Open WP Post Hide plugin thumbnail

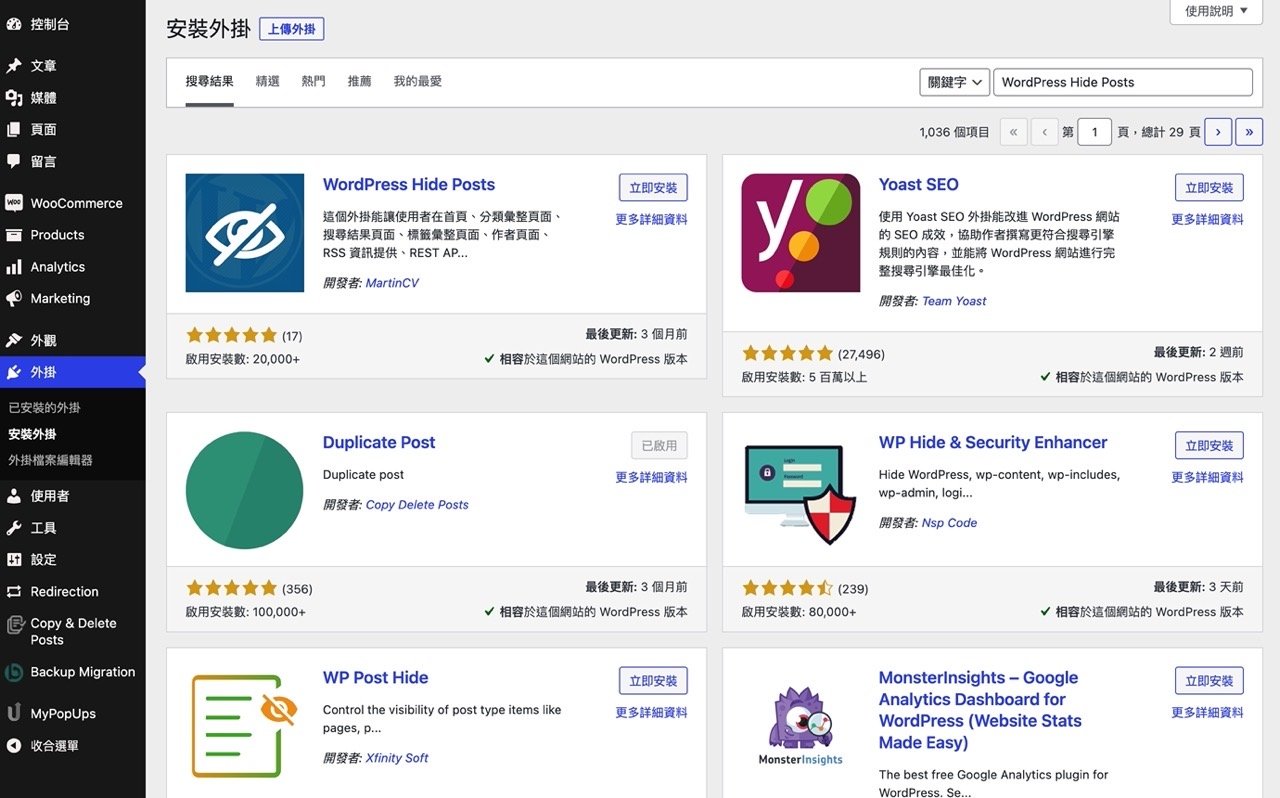pyautogui.click(x=245, y=726)
